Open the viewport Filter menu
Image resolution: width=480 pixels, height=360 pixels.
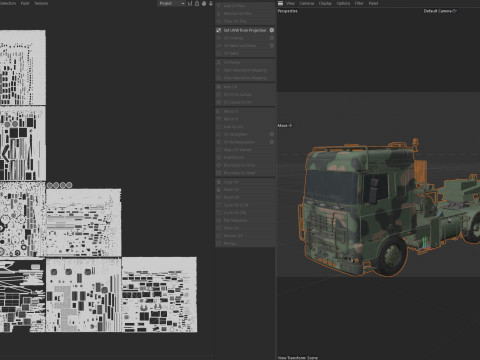(359, 3)
